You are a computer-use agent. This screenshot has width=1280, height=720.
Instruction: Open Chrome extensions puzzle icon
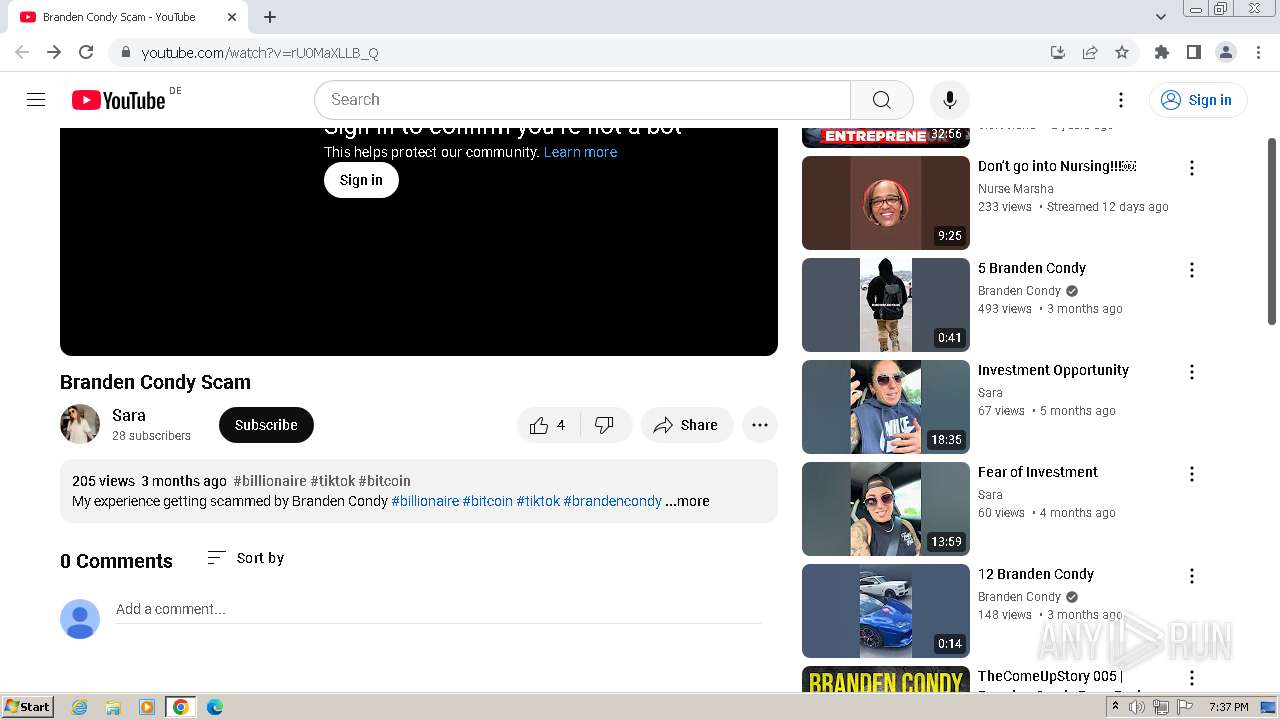tap(1161, 52)
